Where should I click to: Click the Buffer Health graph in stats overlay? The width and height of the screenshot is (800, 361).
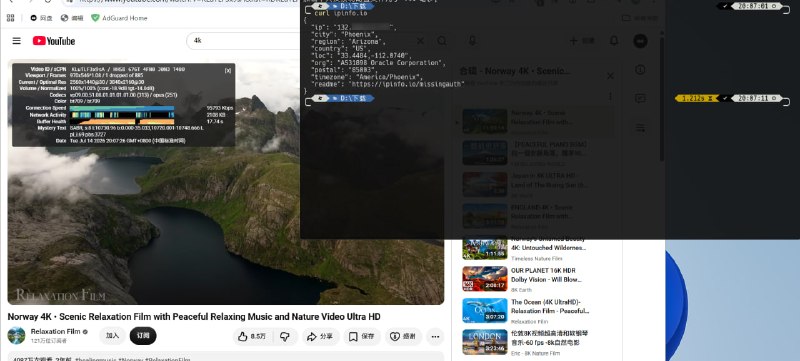121,121
